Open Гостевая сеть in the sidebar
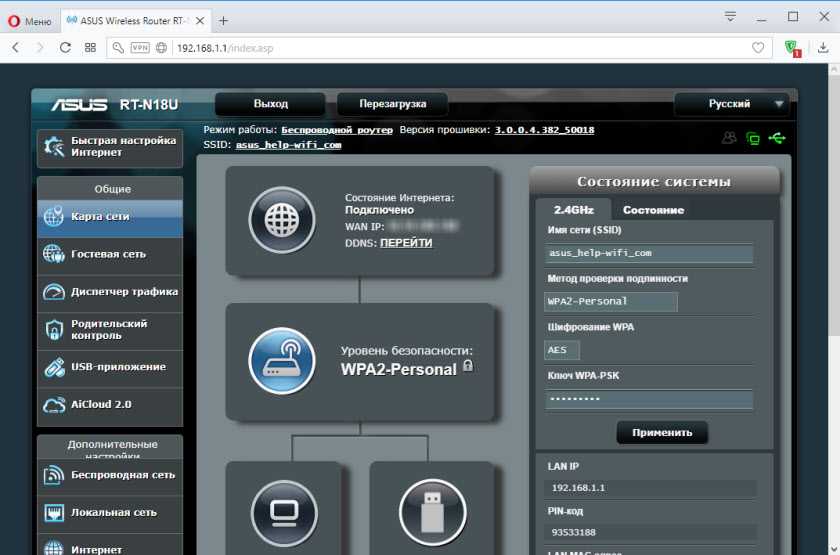Image resolution: width=840 pixels, height=555 pixels. point(109,254)
